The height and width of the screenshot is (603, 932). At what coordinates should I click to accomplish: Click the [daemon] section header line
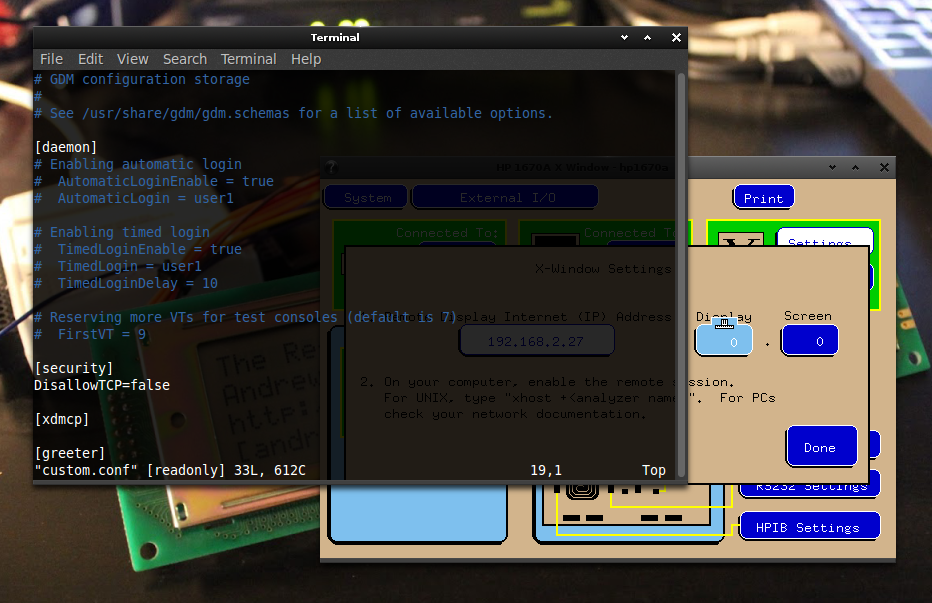click(65, 147)
